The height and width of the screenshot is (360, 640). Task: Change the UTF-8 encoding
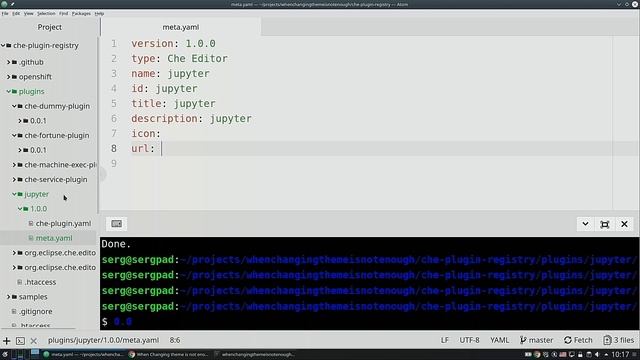pyautogui.click(x=469, y=340)
